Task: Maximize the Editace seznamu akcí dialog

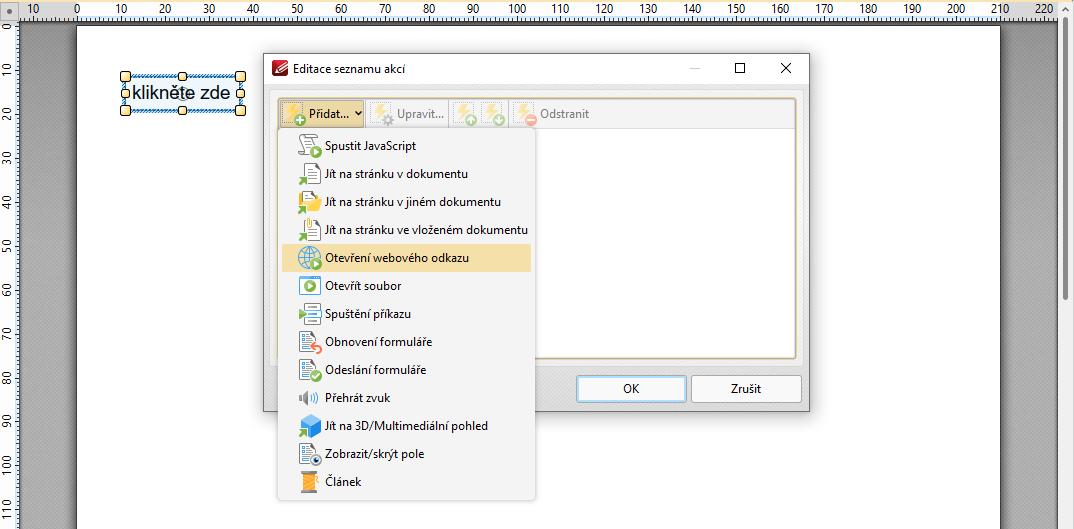Action: point(740,68)
